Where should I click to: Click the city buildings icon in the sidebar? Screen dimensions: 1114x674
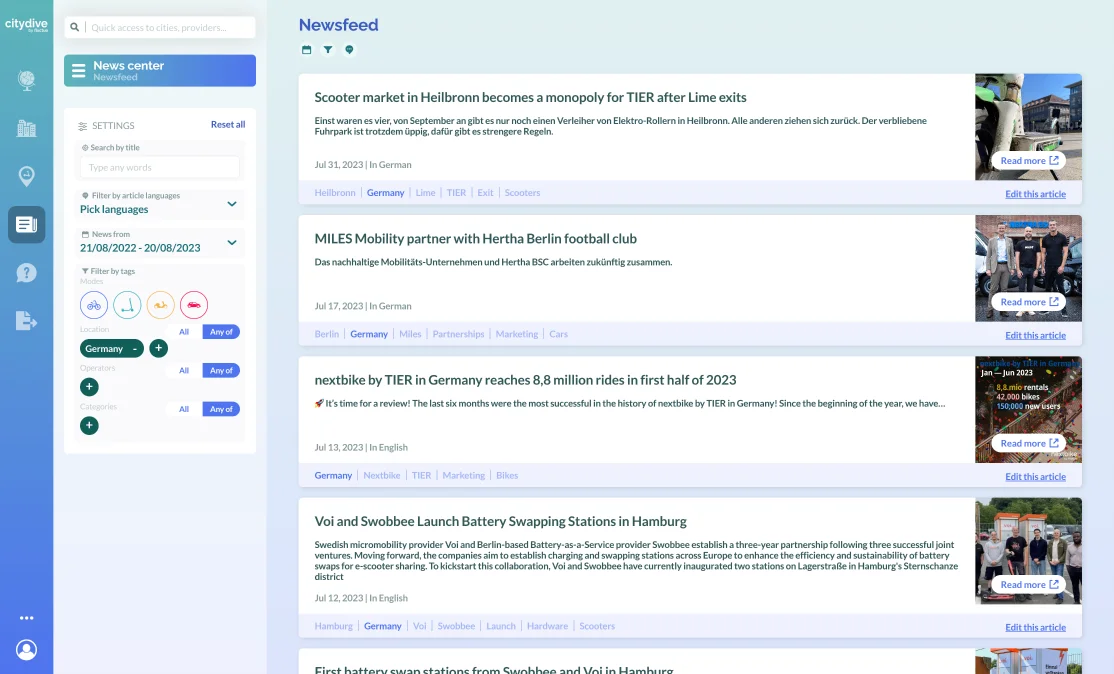pos(26,128)
